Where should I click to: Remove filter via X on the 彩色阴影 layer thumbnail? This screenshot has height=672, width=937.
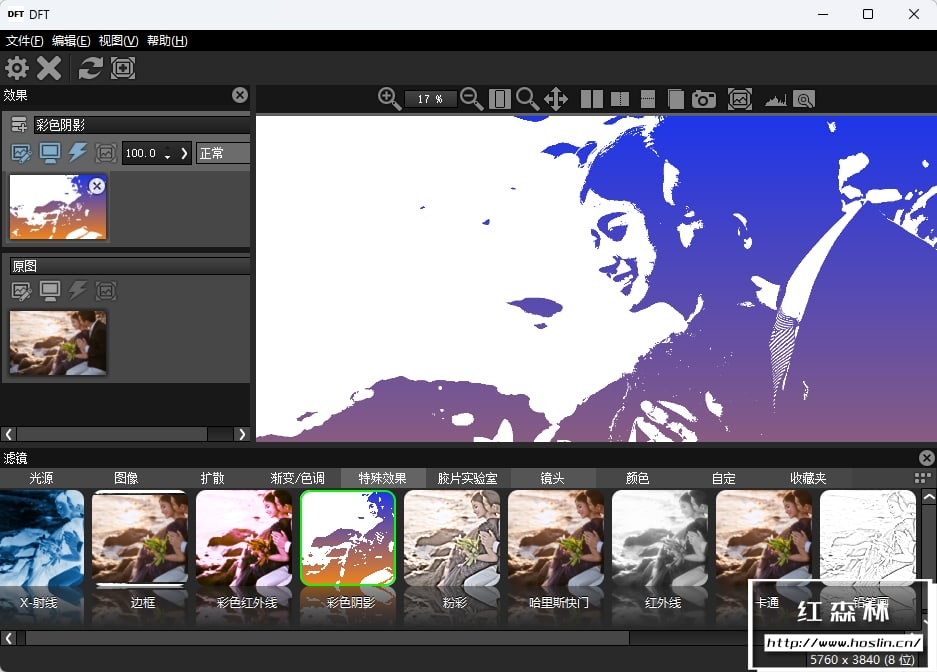click(x=97, y=186)
